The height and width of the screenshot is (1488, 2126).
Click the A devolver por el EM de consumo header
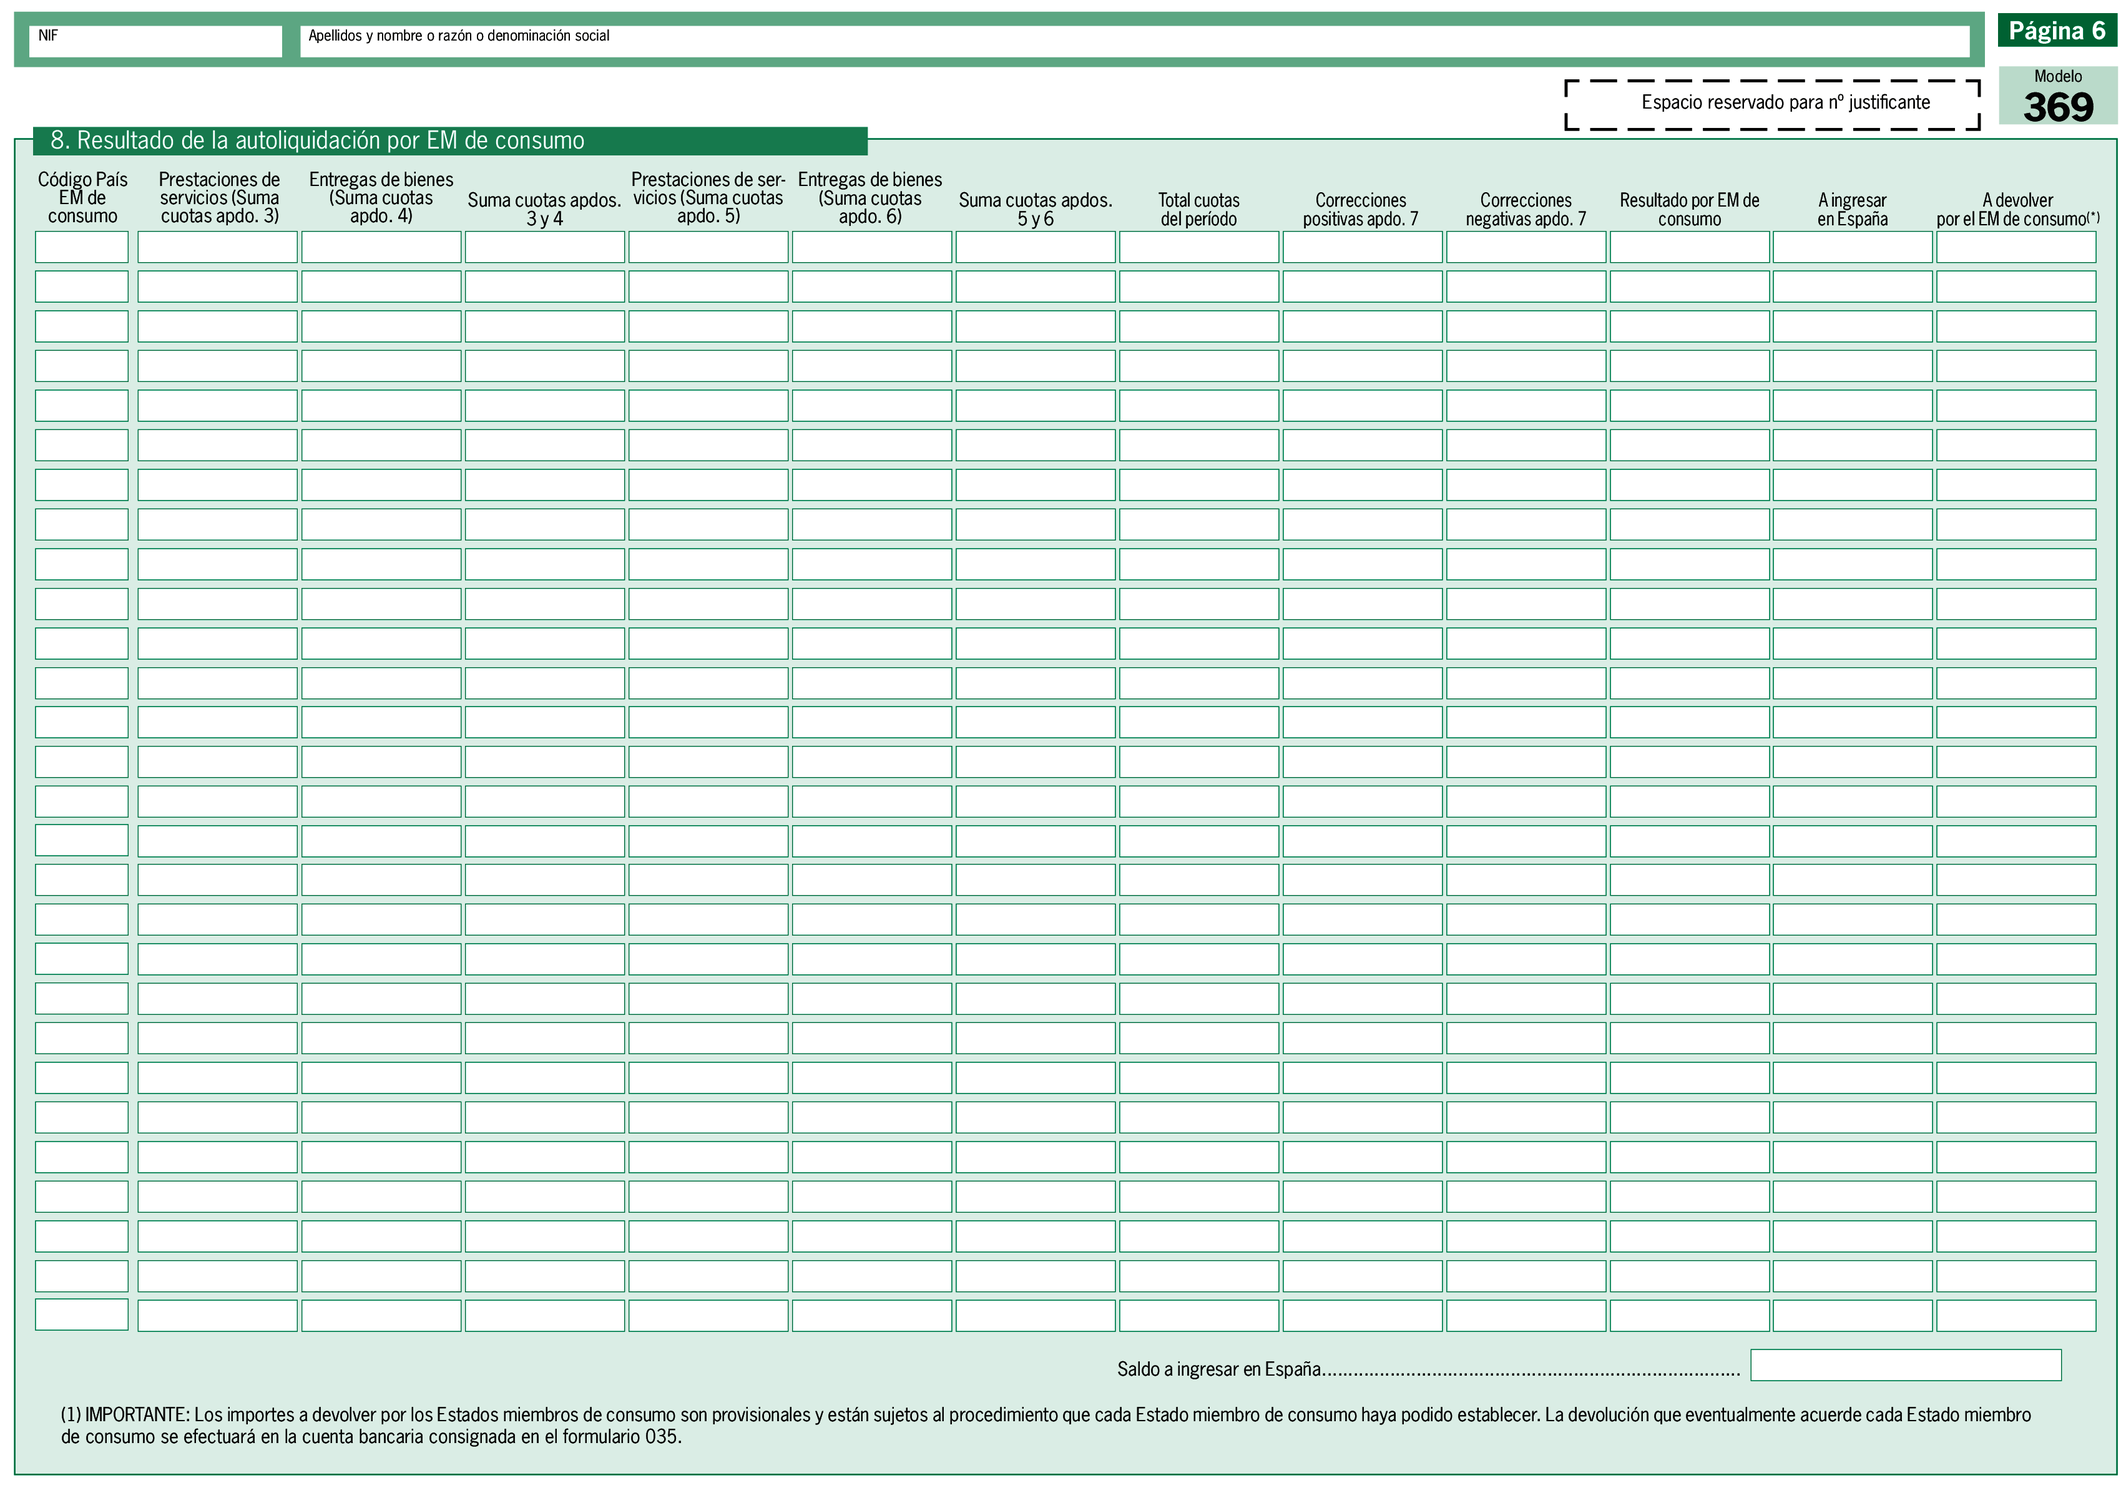tap(2018, 209)
